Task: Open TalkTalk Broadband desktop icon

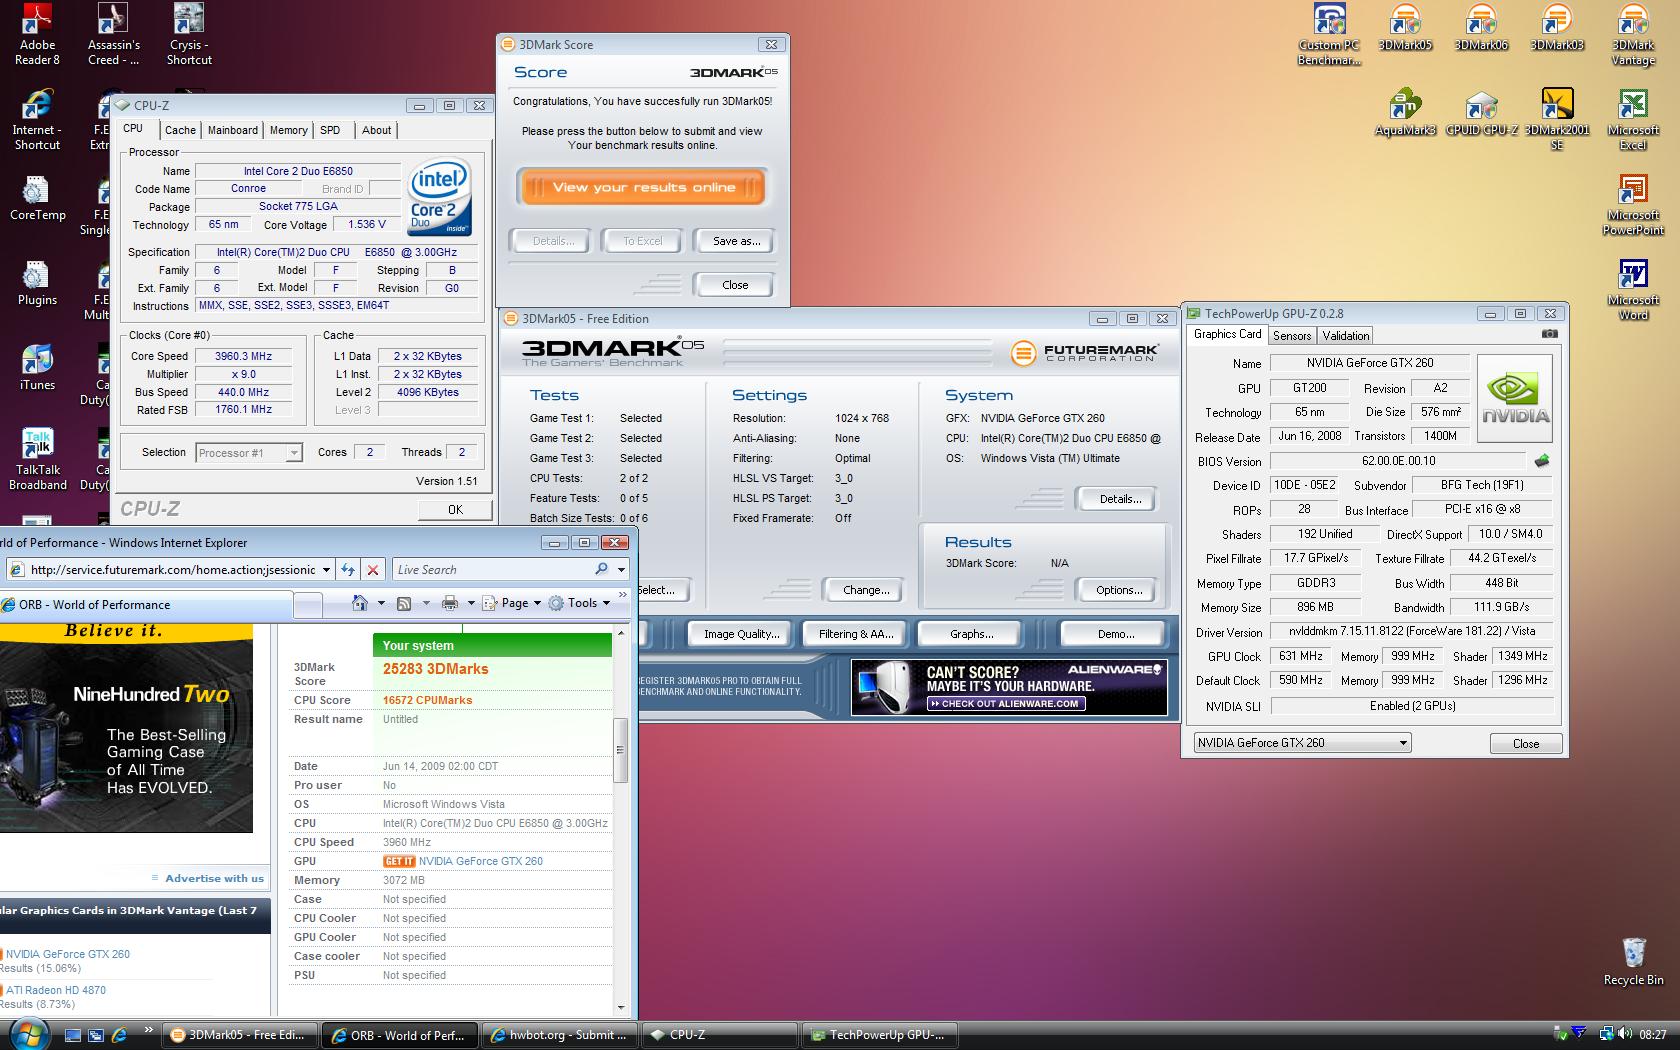Action: [x=37, y=459]
